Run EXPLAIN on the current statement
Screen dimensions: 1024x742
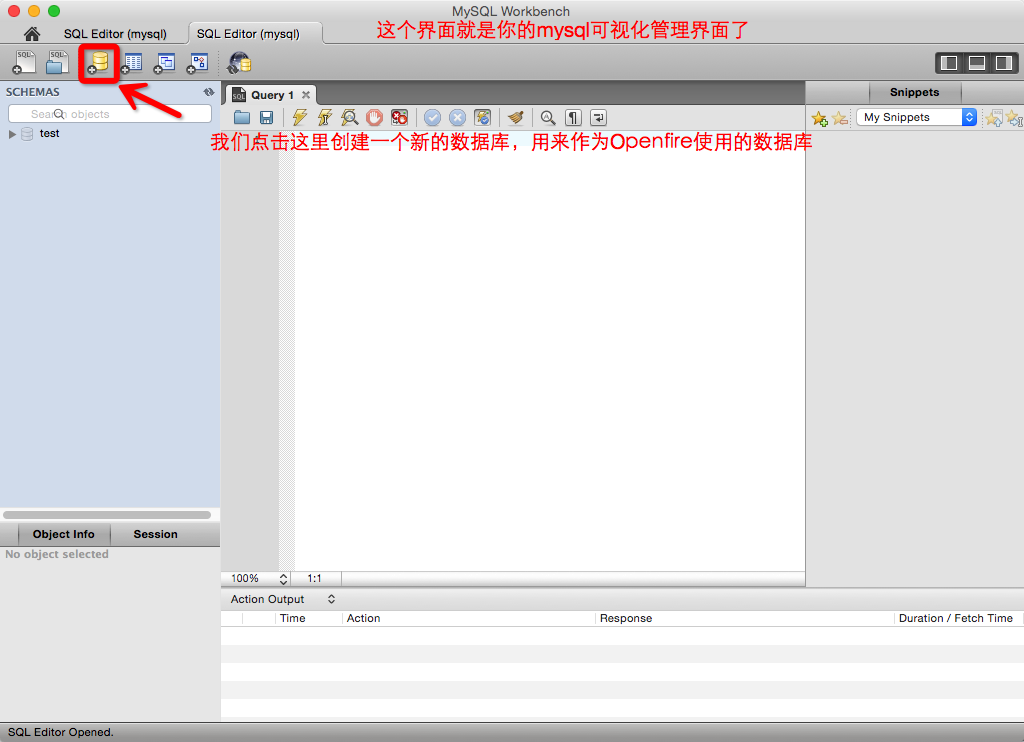click(349, 118)
